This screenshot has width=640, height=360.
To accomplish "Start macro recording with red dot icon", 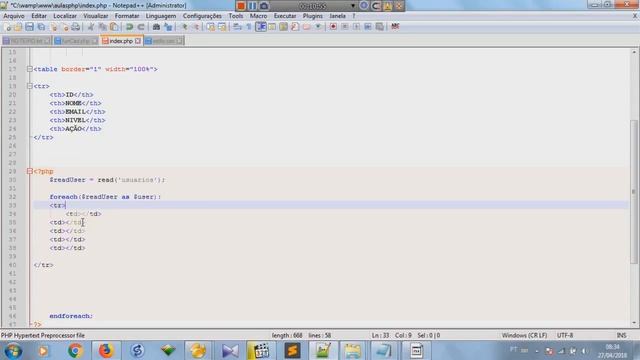I will [x=333, y=27].
